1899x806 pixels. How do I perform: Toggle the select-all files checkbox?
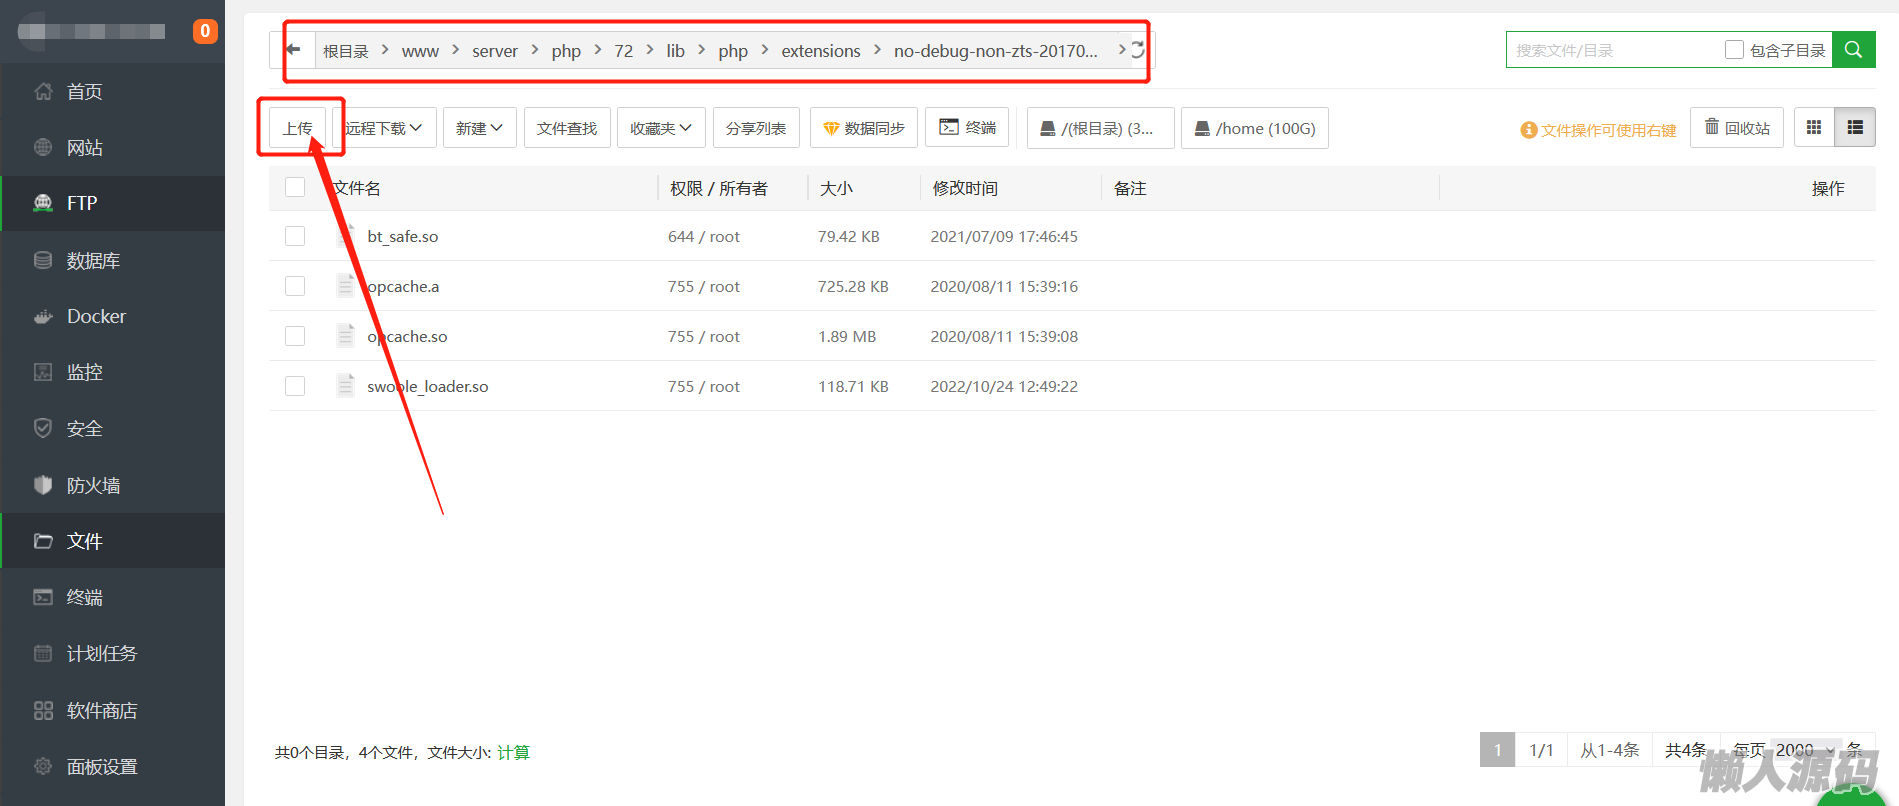pos(295,188)
